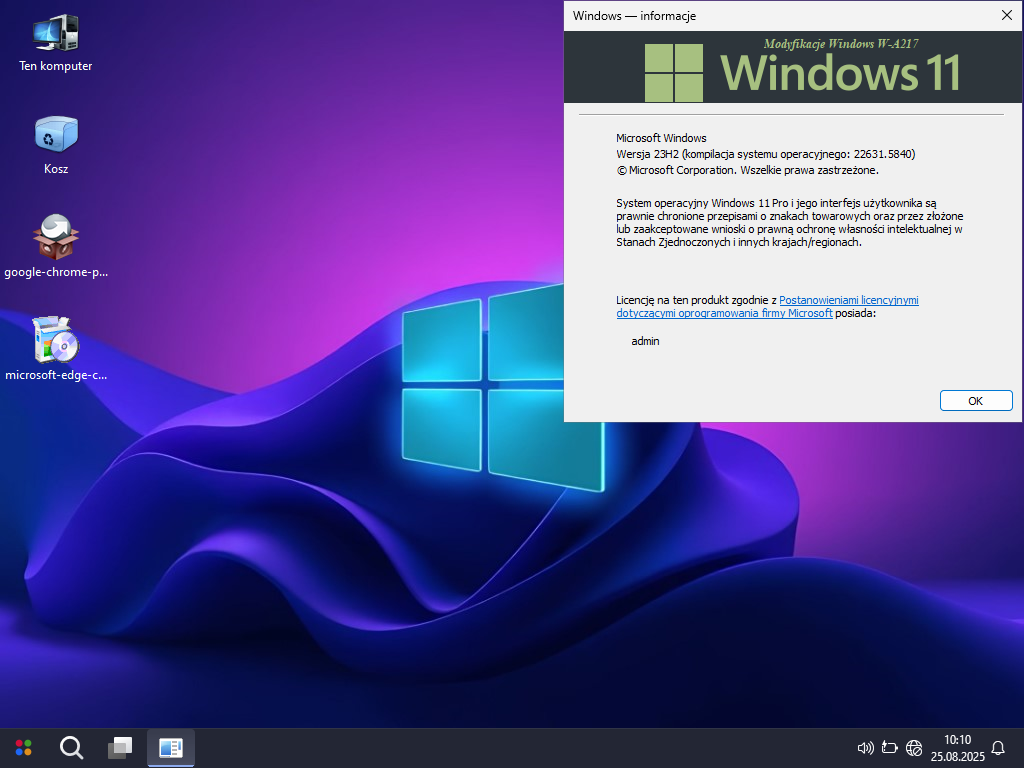Click the battery power tray icon

click(x=890, y=747)
